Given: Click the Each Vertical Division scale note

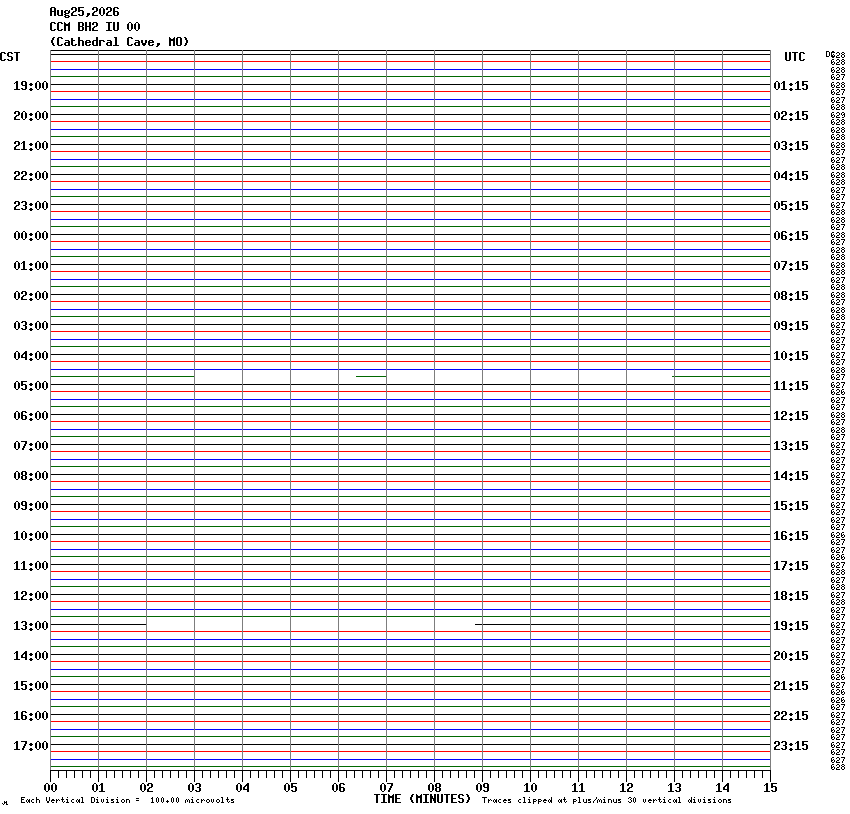Looking at the screenshot, I should coord(127,800).
